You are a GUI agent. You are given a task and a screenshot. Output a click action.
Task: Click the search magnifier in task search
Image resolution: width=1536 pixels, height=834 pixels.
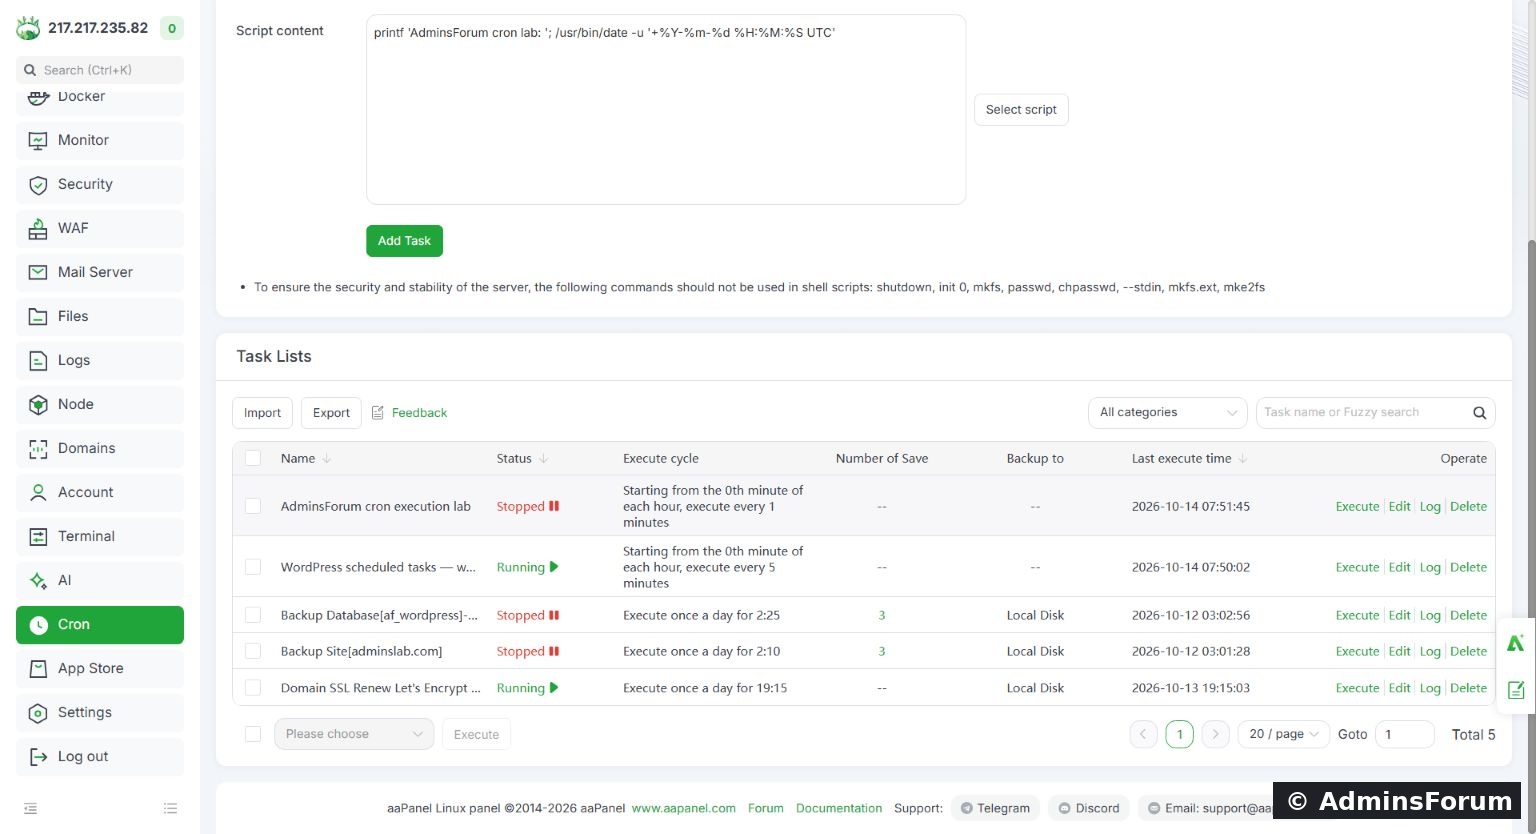[x=1479, y=412]
